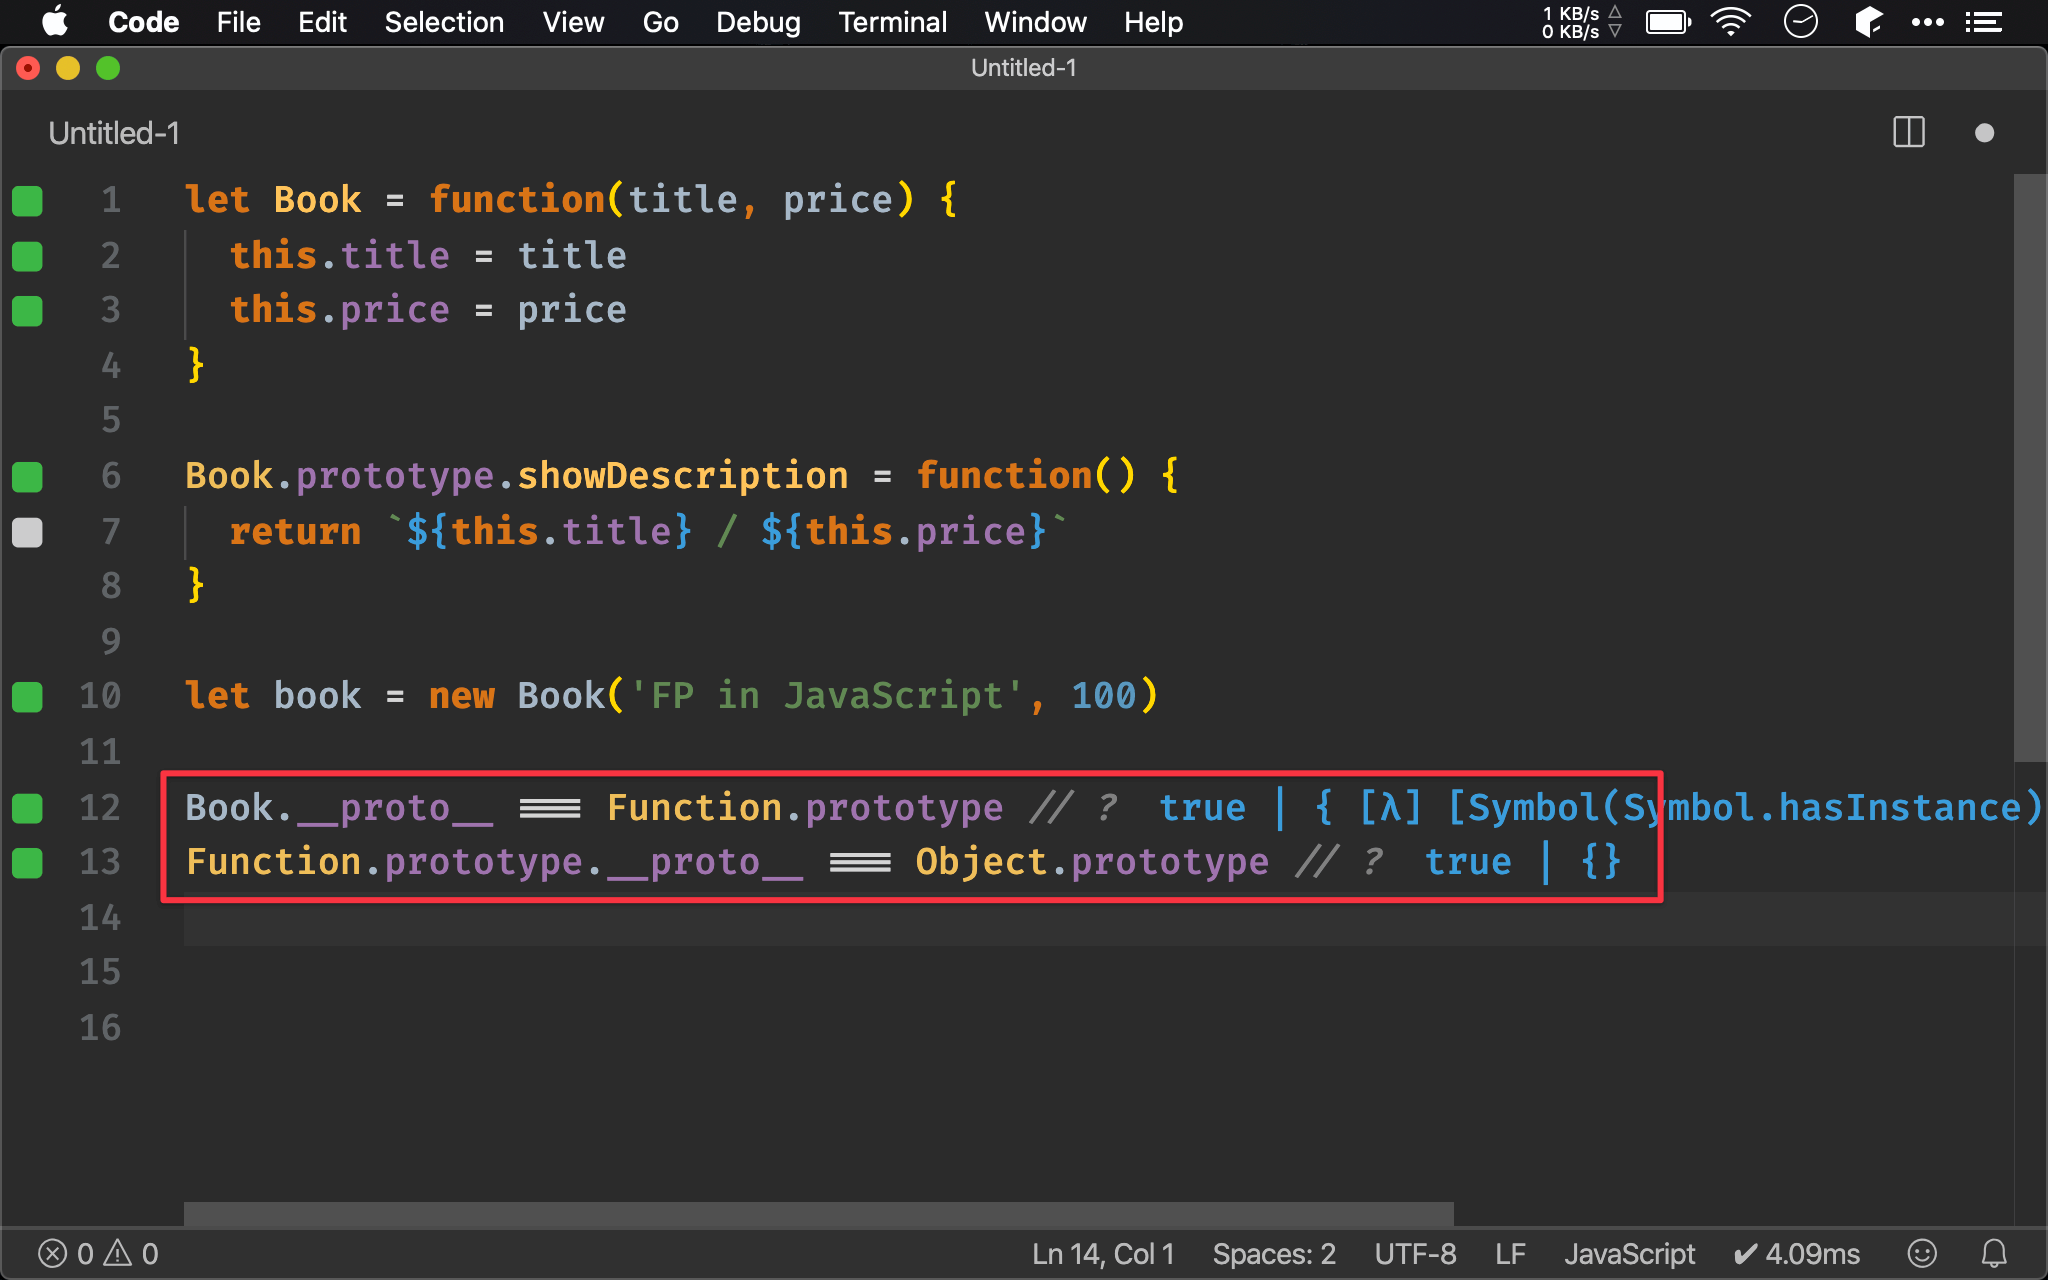Viewport: 2048px width, 1280px height.
Task: Open the Spaces: 2 indentation selector
Action: (x=1273, y=1253)
